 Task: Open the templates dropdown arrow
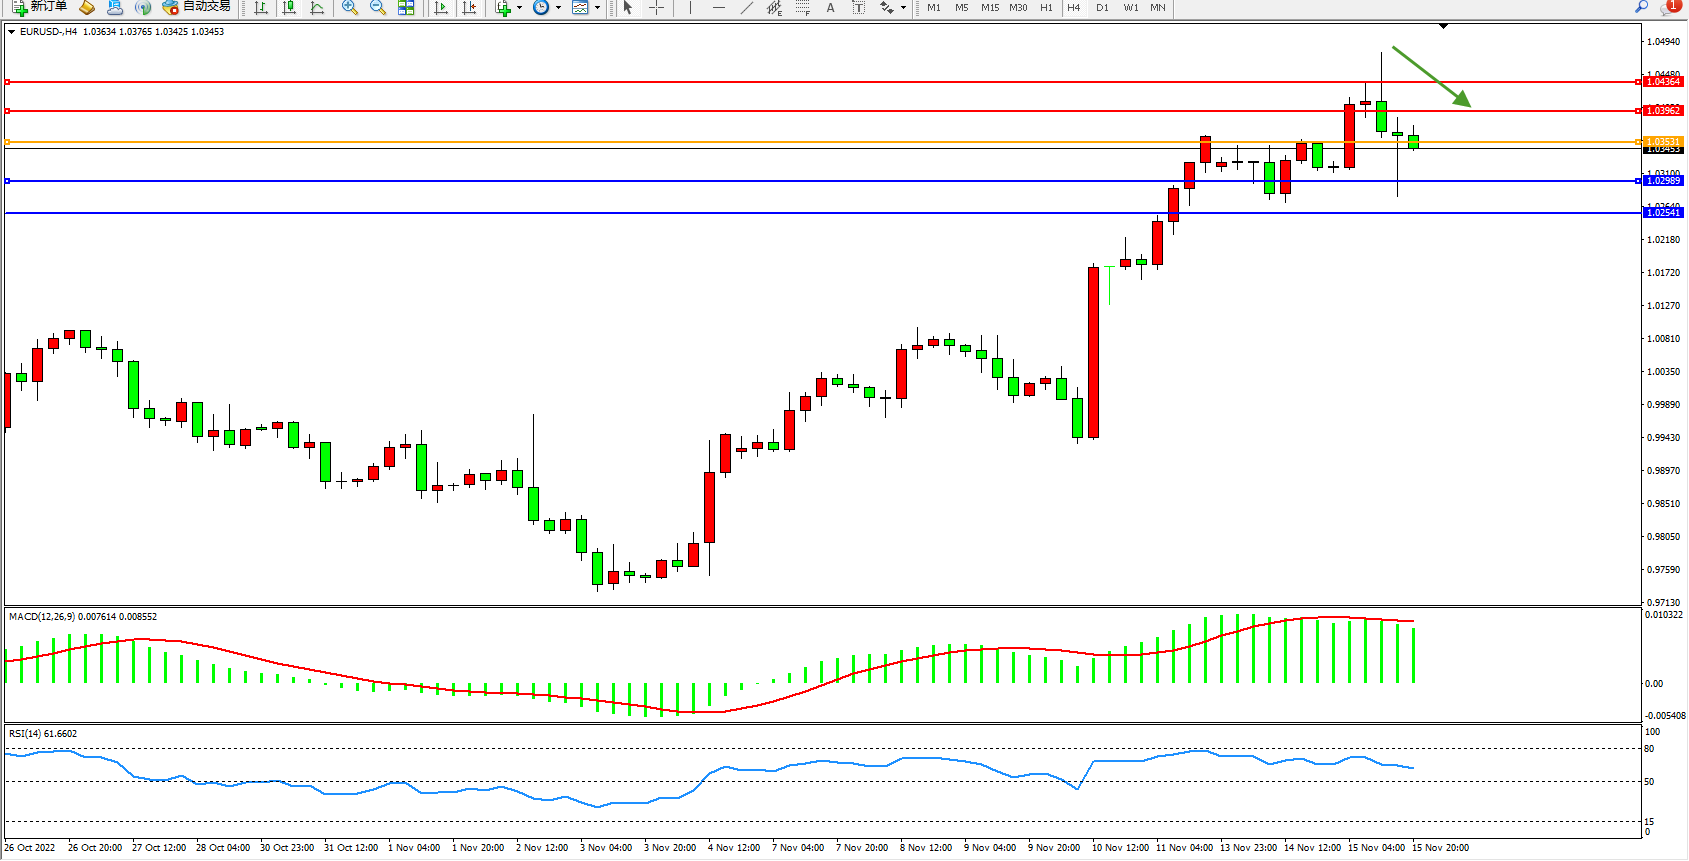[x=597, y=7]
